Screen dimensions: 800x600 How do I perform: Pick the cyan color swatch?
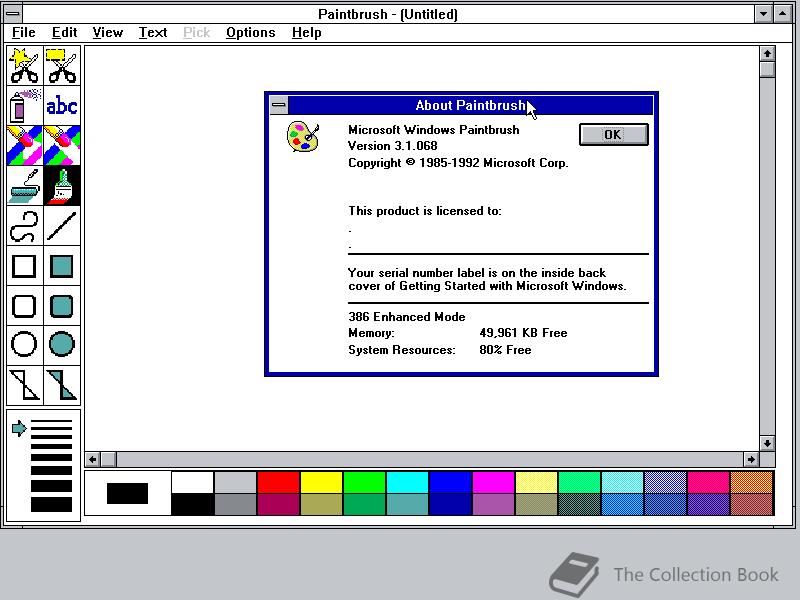(x=407, y=482)
